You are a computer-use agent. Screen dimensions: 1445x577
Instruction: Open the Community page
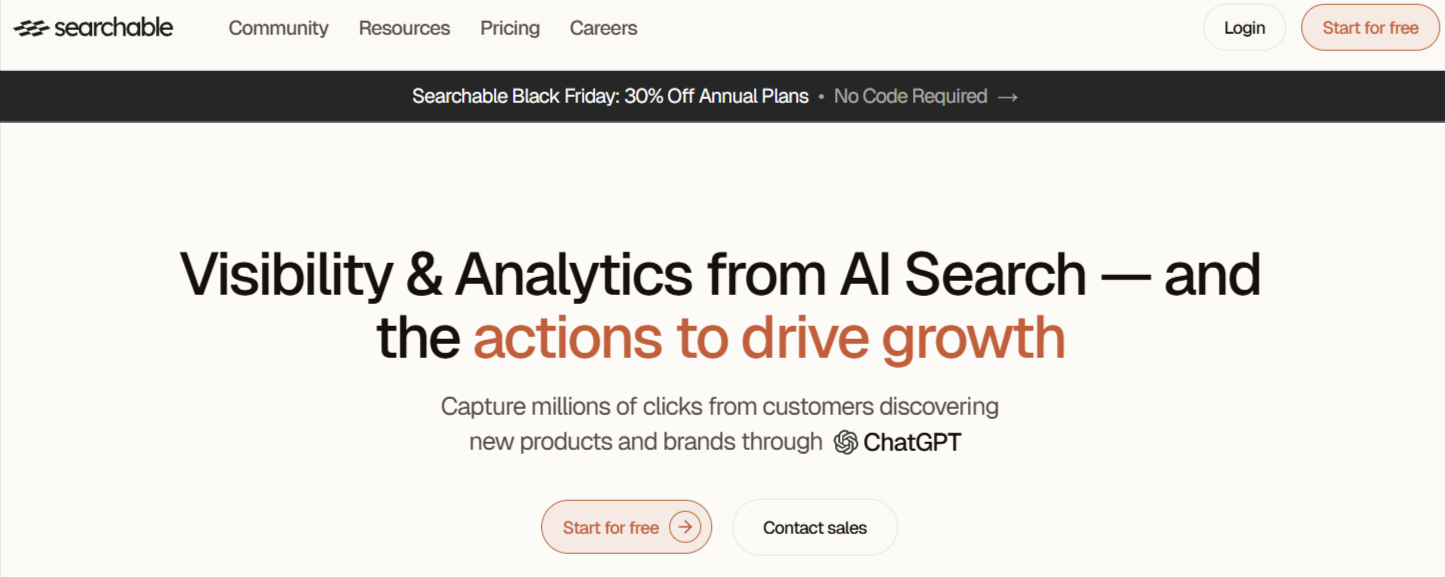(x=278, y=28)
